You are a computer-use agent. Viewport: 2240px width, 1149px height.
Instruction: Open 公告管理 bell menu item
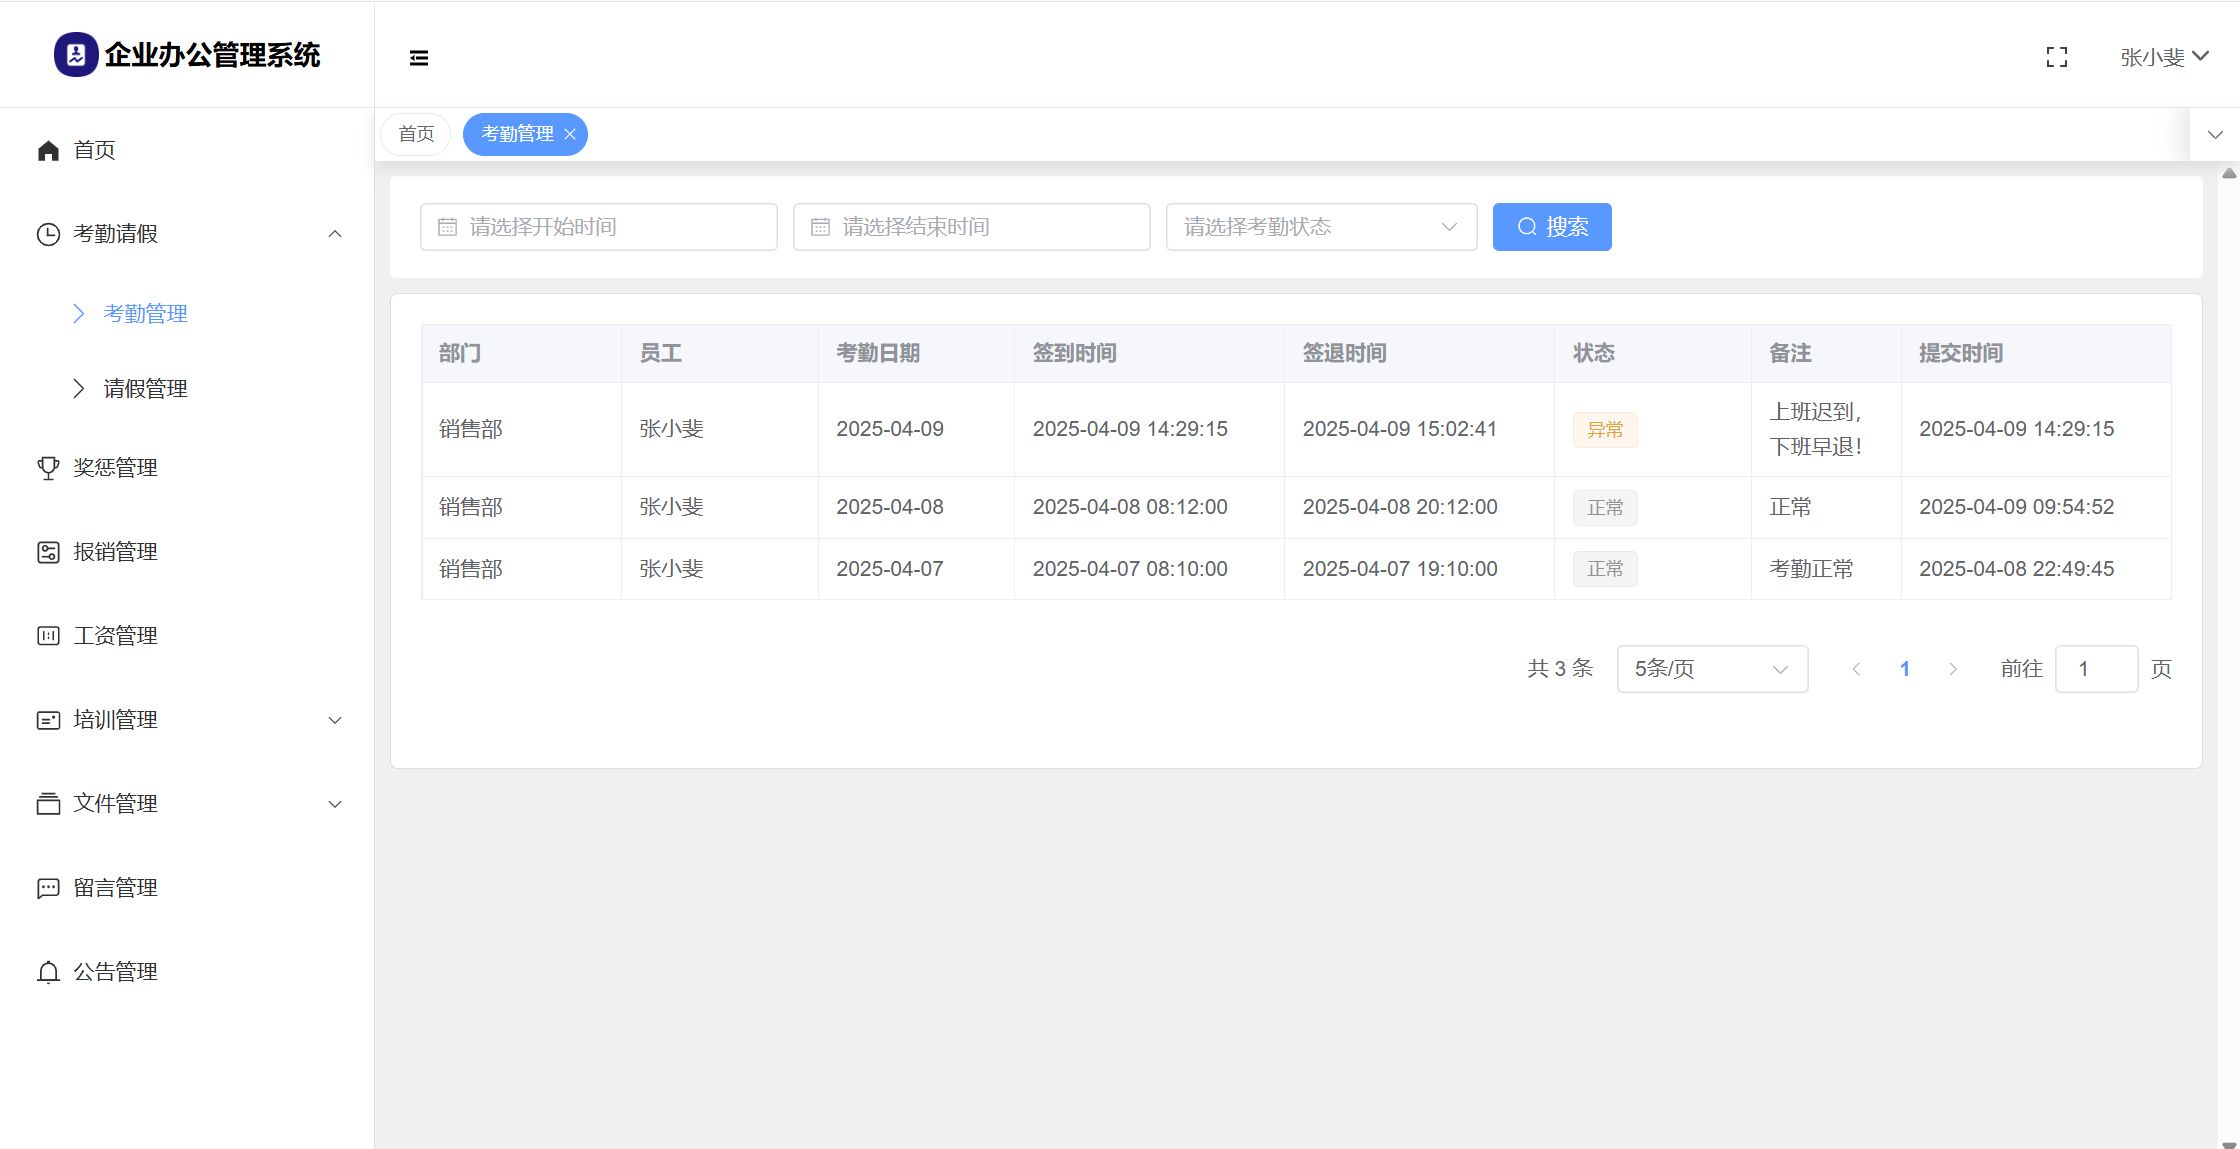(115, 972)
